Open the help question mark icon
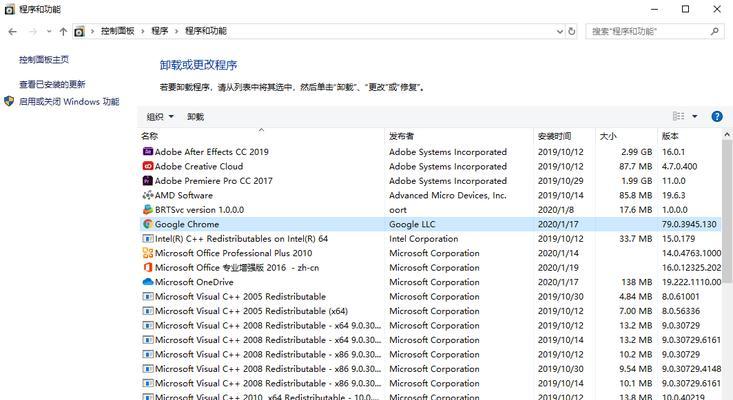Viewport: 733px width, 400px height. point(717,116)
